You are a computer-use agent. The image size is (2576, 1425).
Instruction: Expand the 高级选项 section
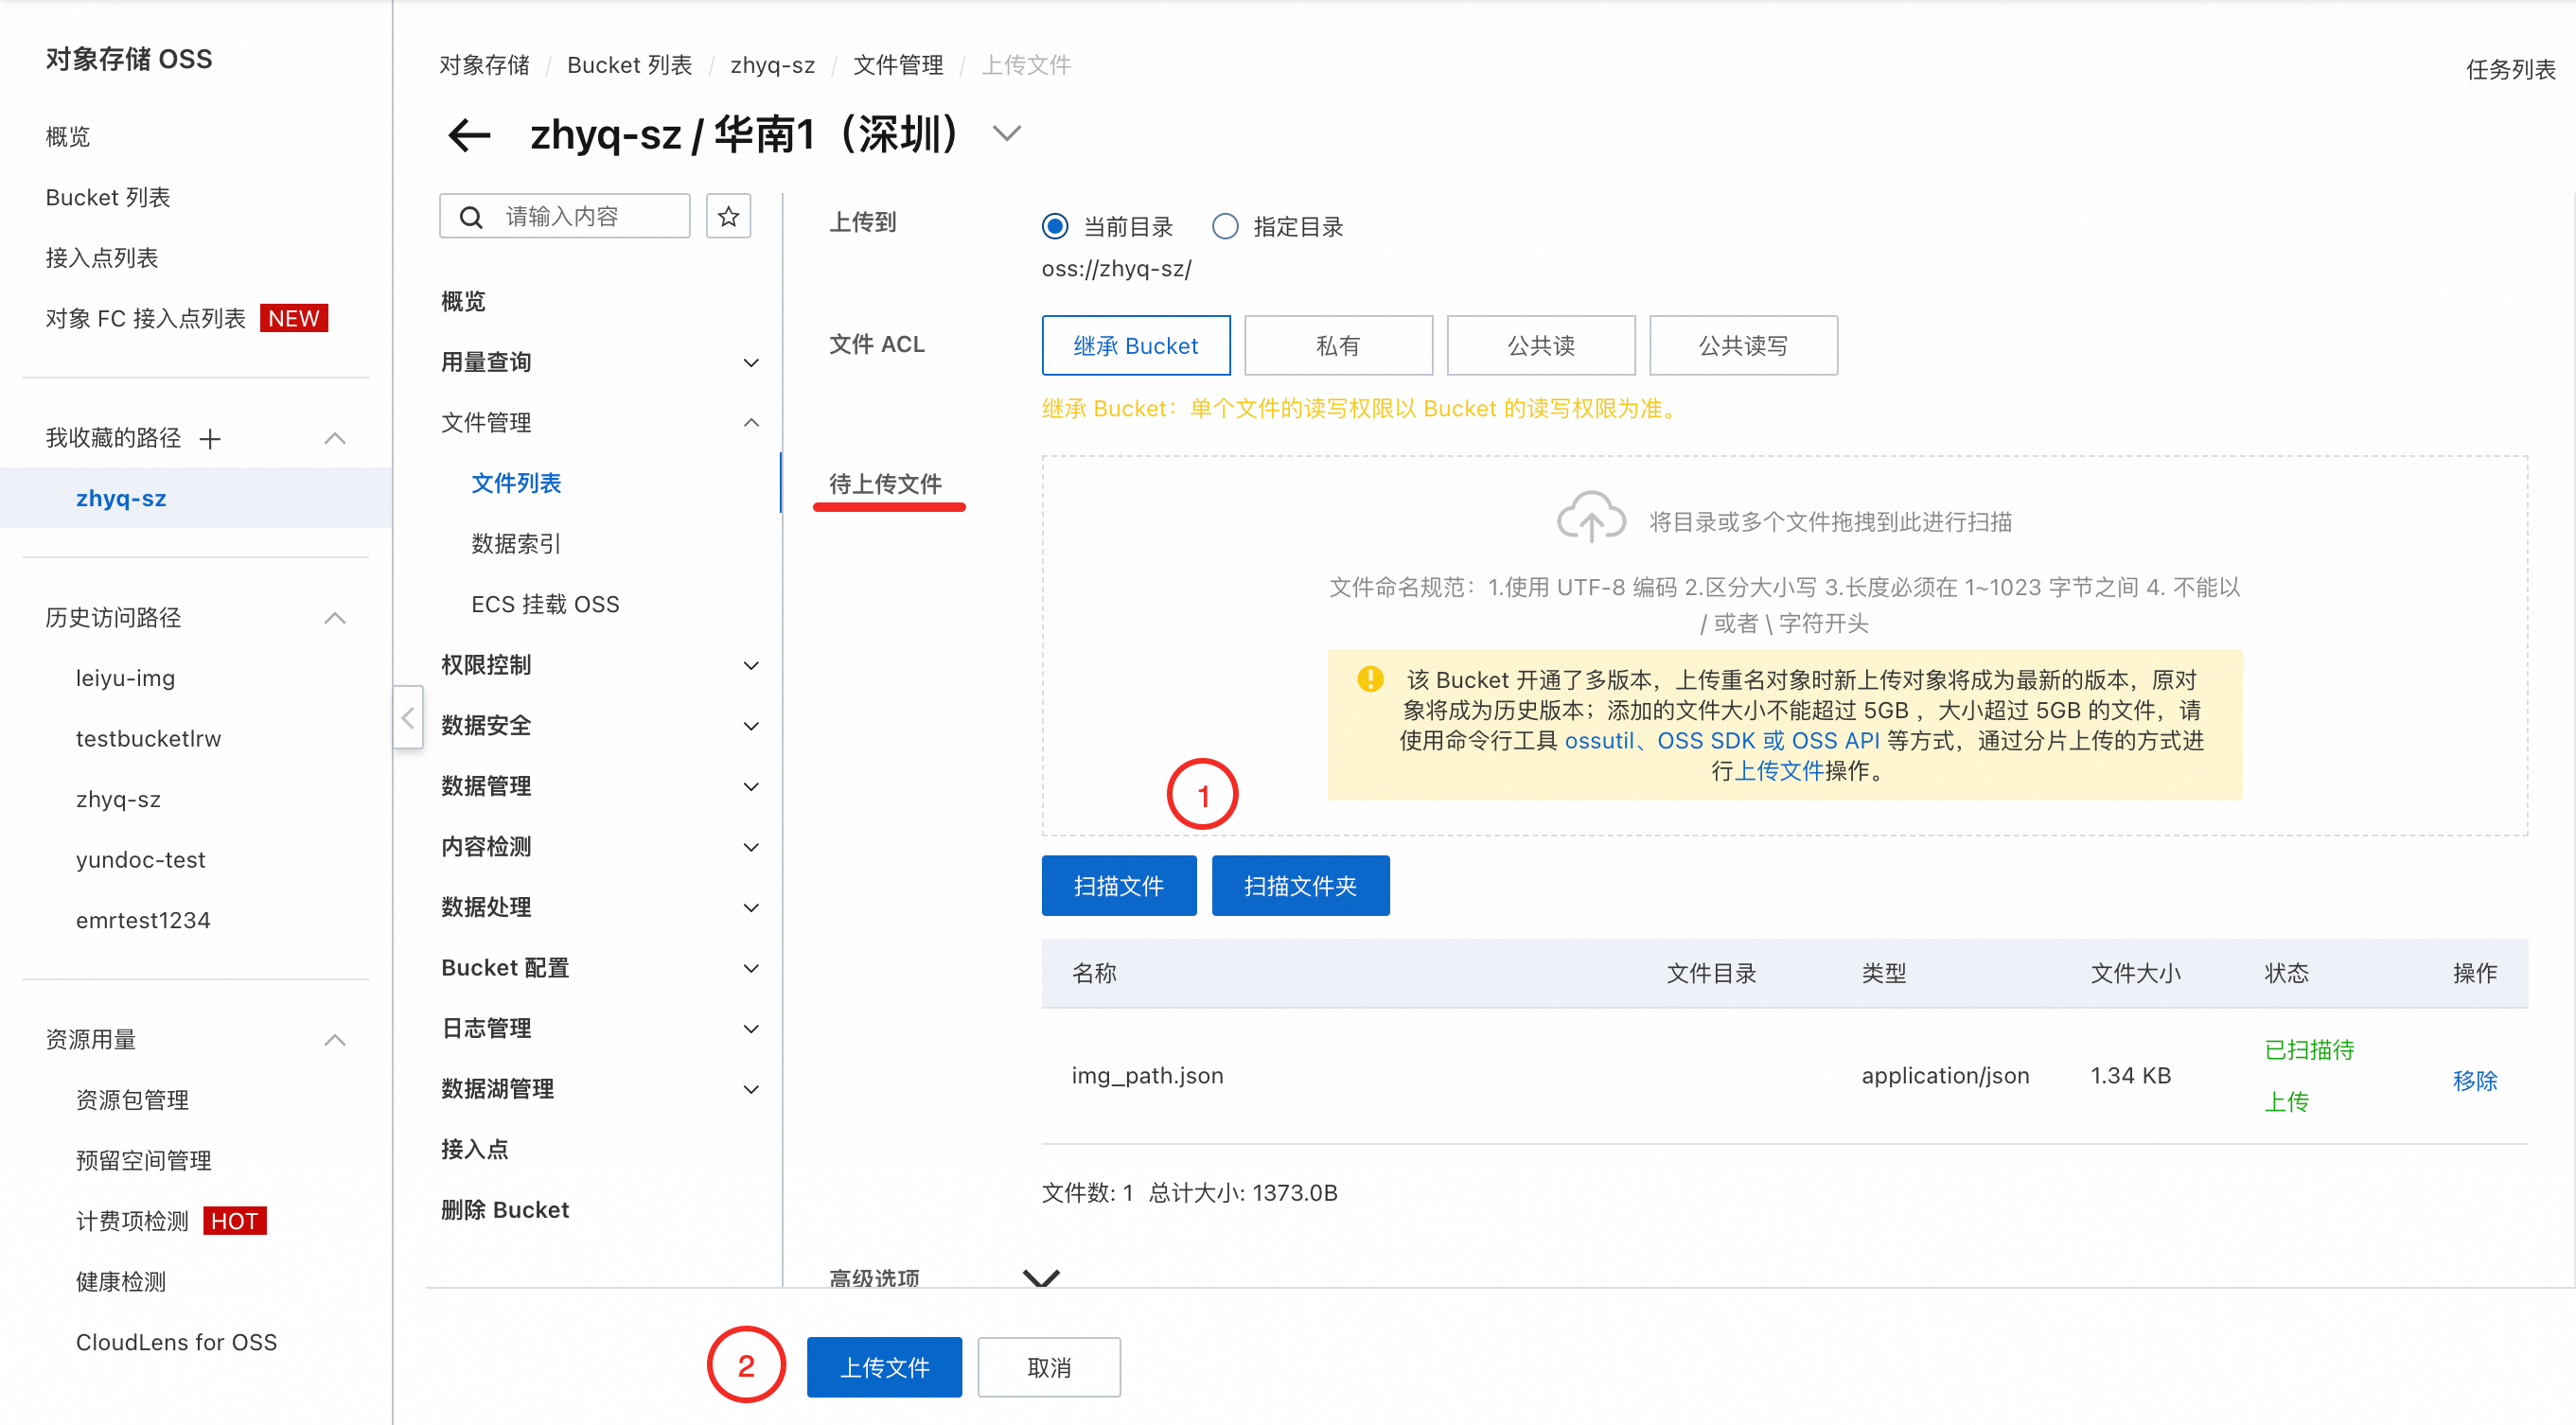click(x=1040, y=1277)
